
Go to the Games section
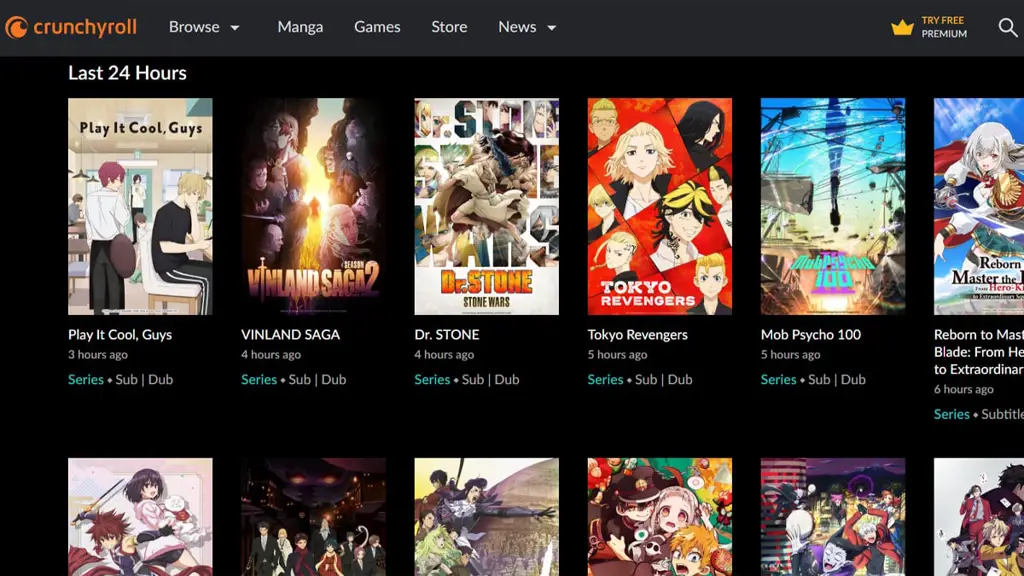click(377, 27)
